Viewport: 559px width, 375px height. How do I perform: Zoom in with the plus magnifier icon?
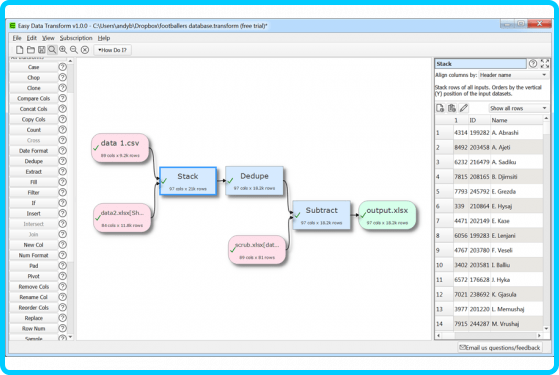[63, 50]
